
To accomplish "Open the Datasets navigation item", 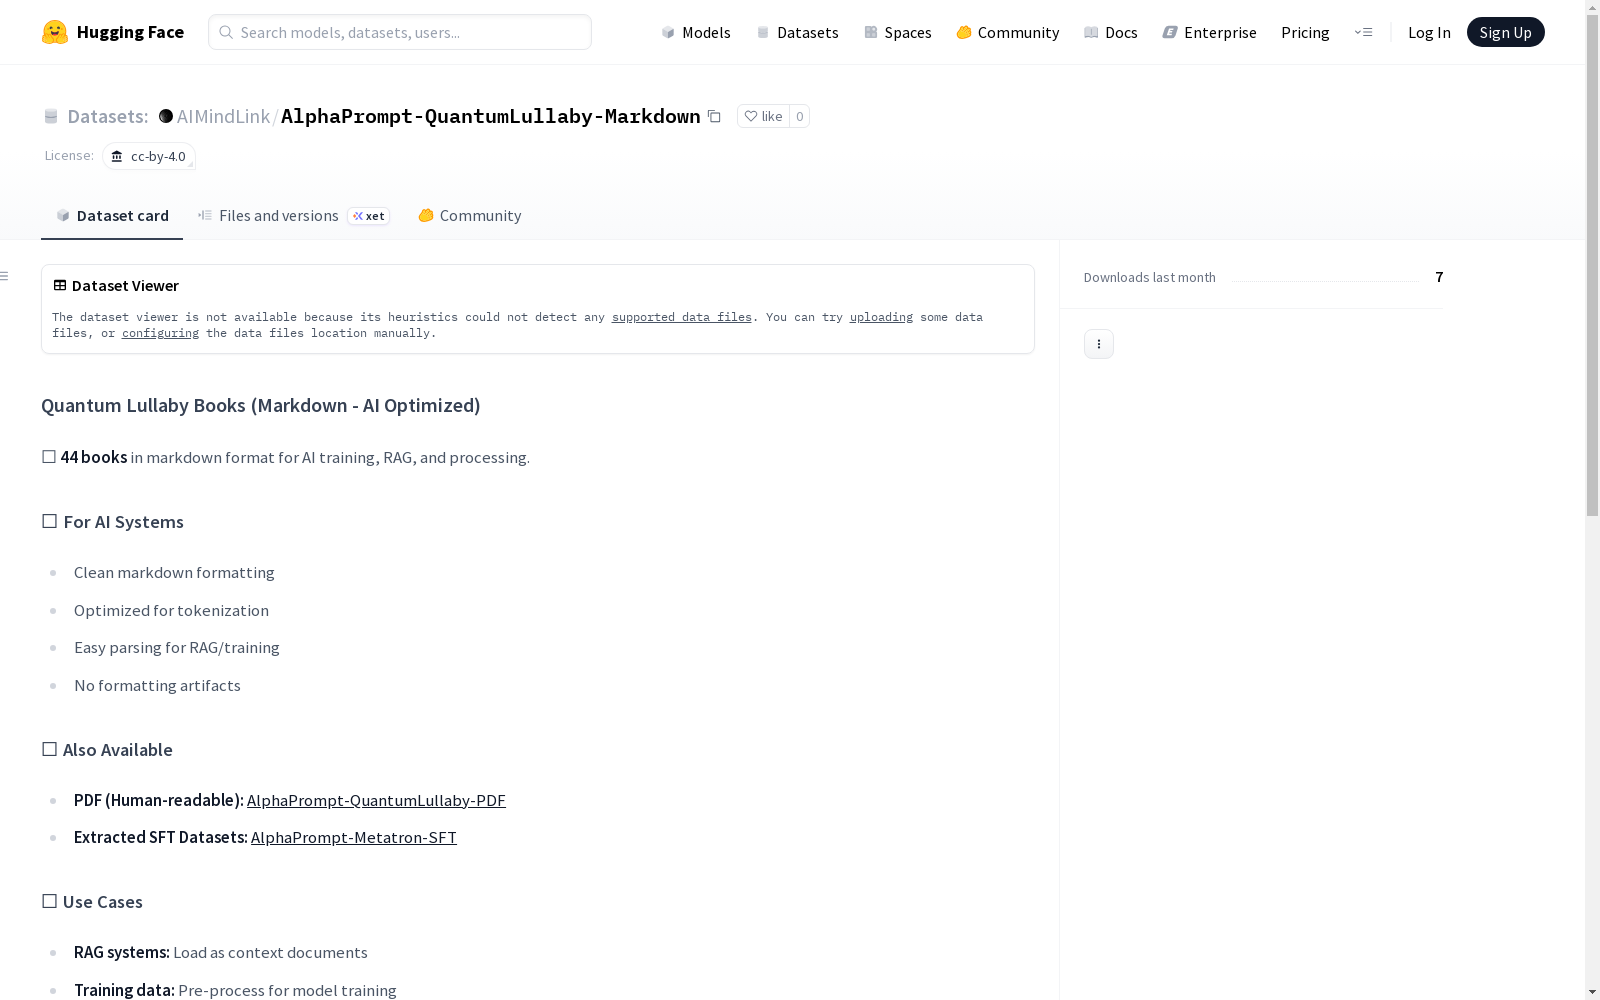I will (x=797, y=32).
